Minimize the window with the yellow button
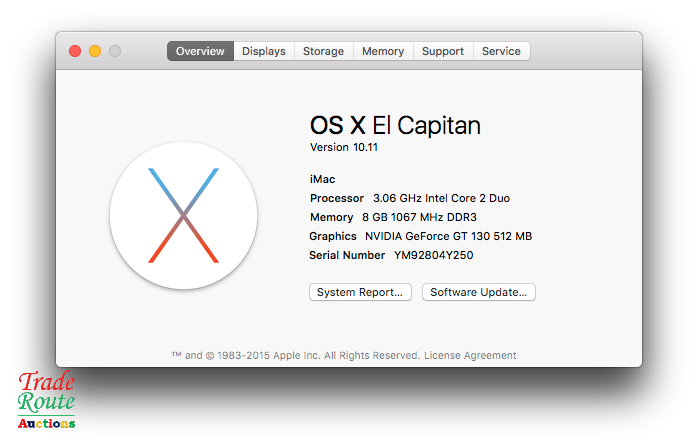The width and height of the screenshot is (698, 447). [95, 51]
